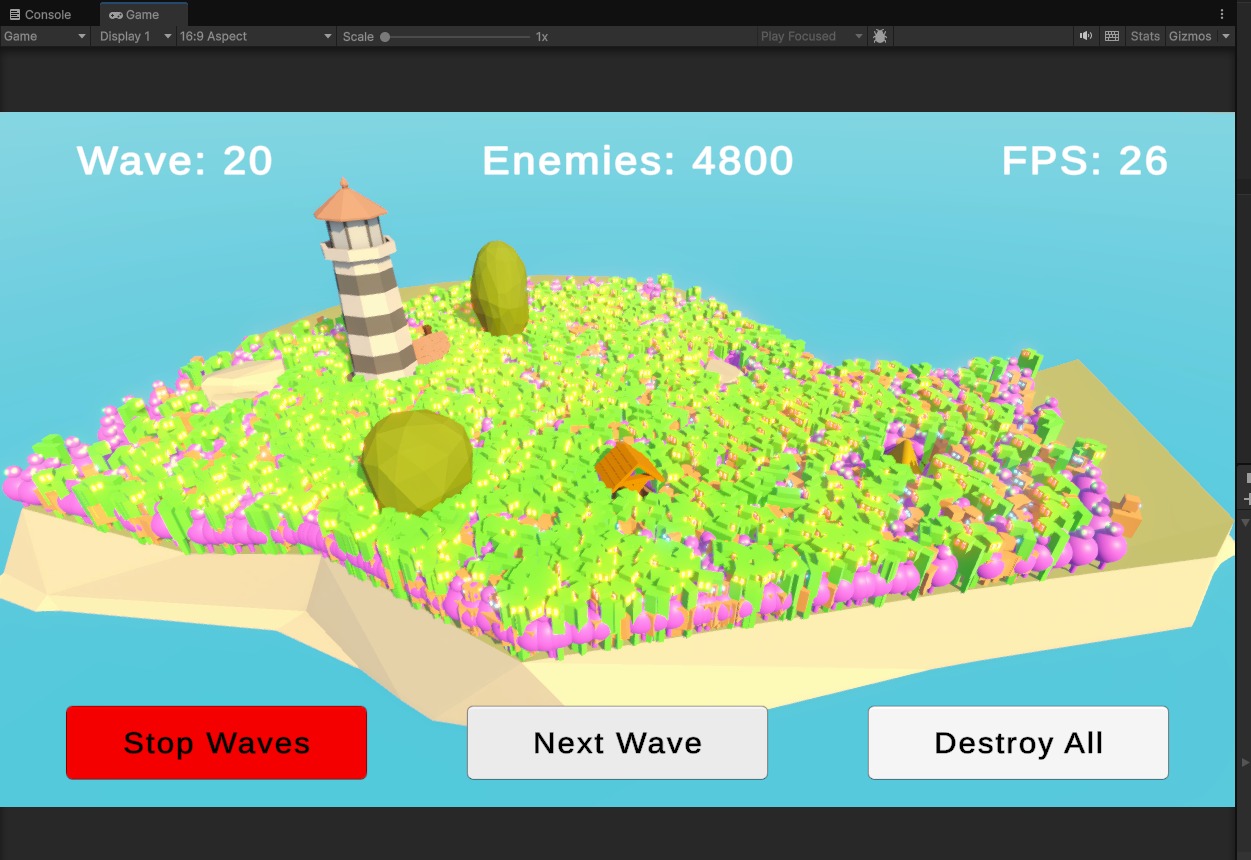
Task: Click the Next Wave button
Action: pos(617,743)
